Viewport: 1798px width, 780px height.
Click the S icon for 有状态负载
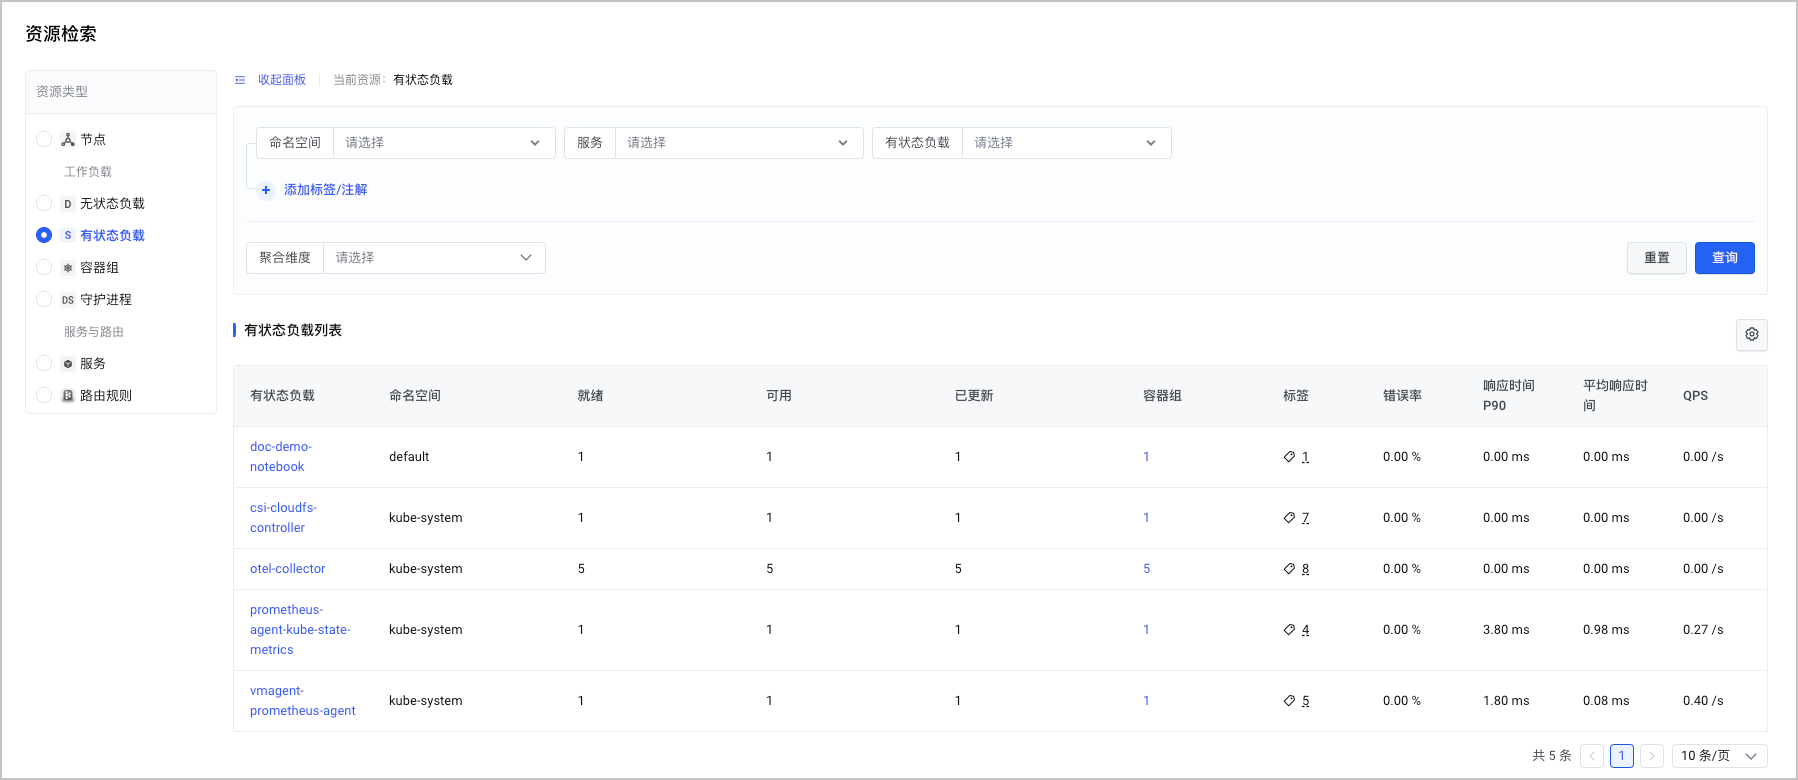click(x=68, y=236)
